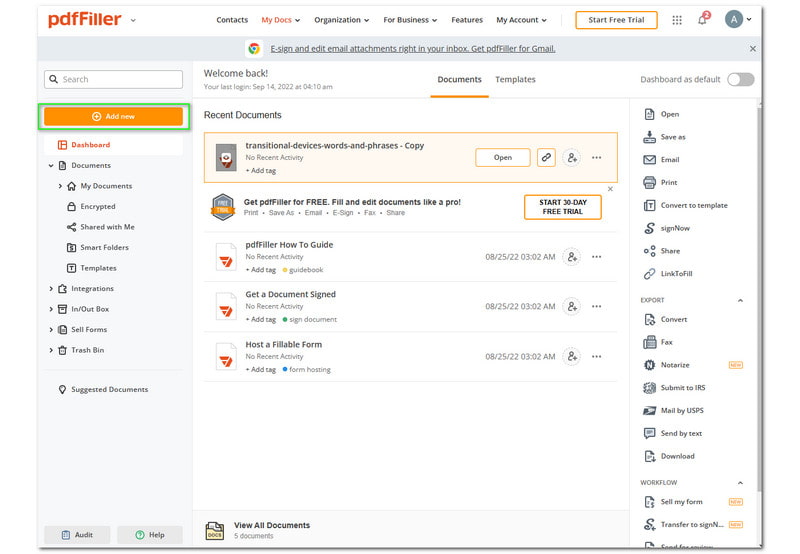Screen dimensions: 800x554
Task: Expand My Documents tree chevron
Action: (60, 186)
